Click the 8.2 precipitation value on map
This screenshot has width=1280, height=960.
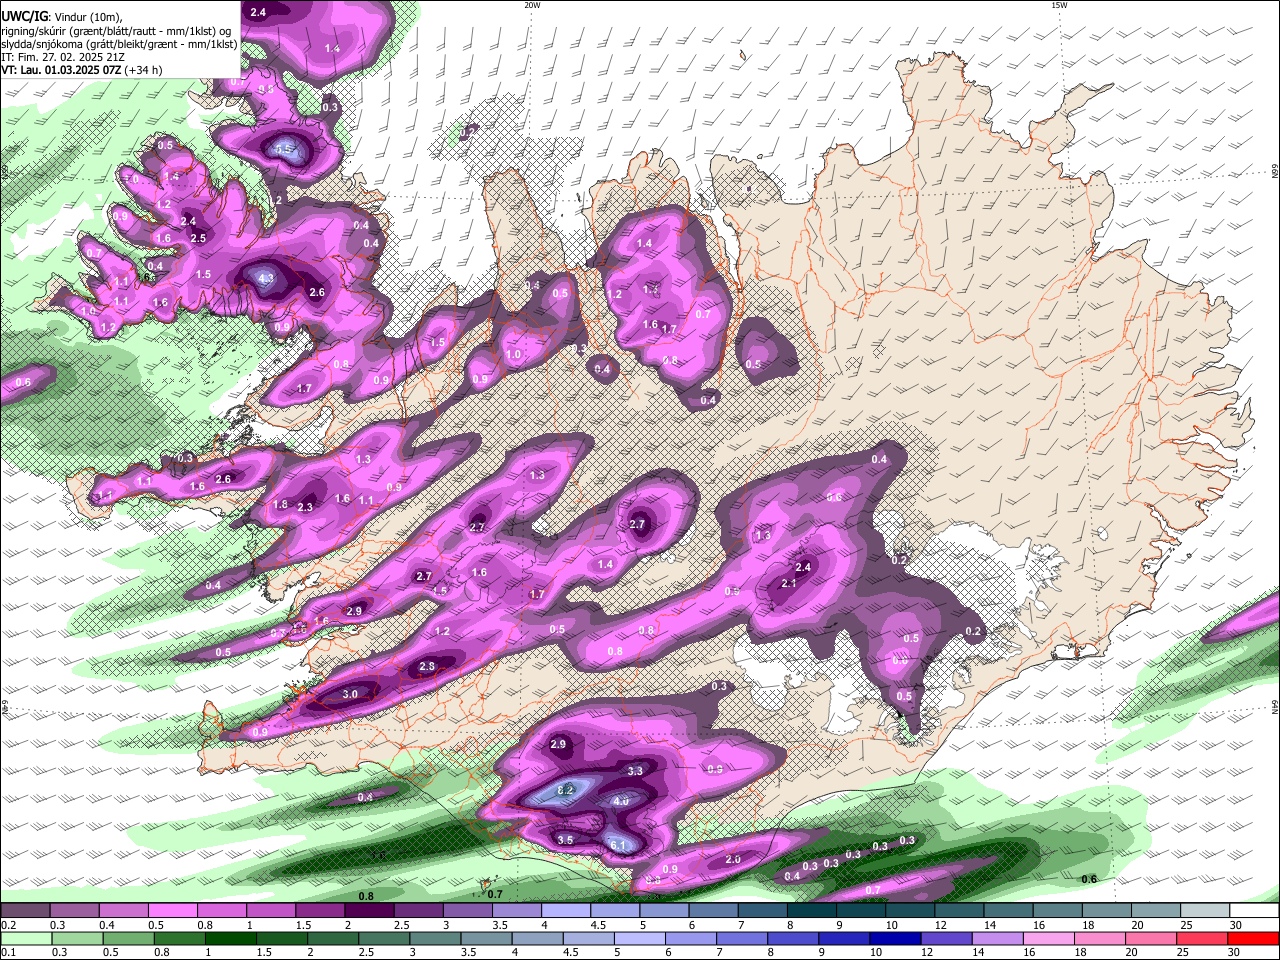pos(565,790)
